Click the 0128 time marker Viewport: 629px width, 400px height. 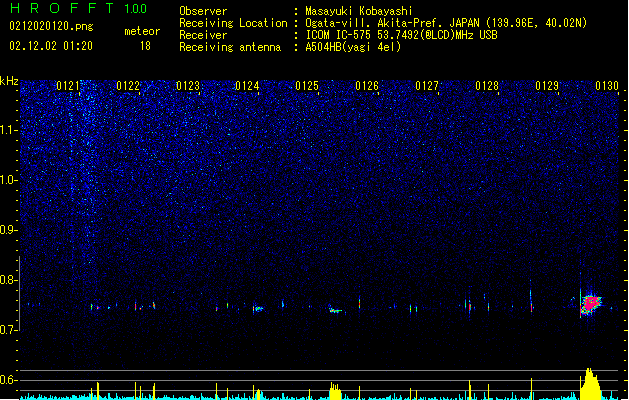tap(487, 86)
